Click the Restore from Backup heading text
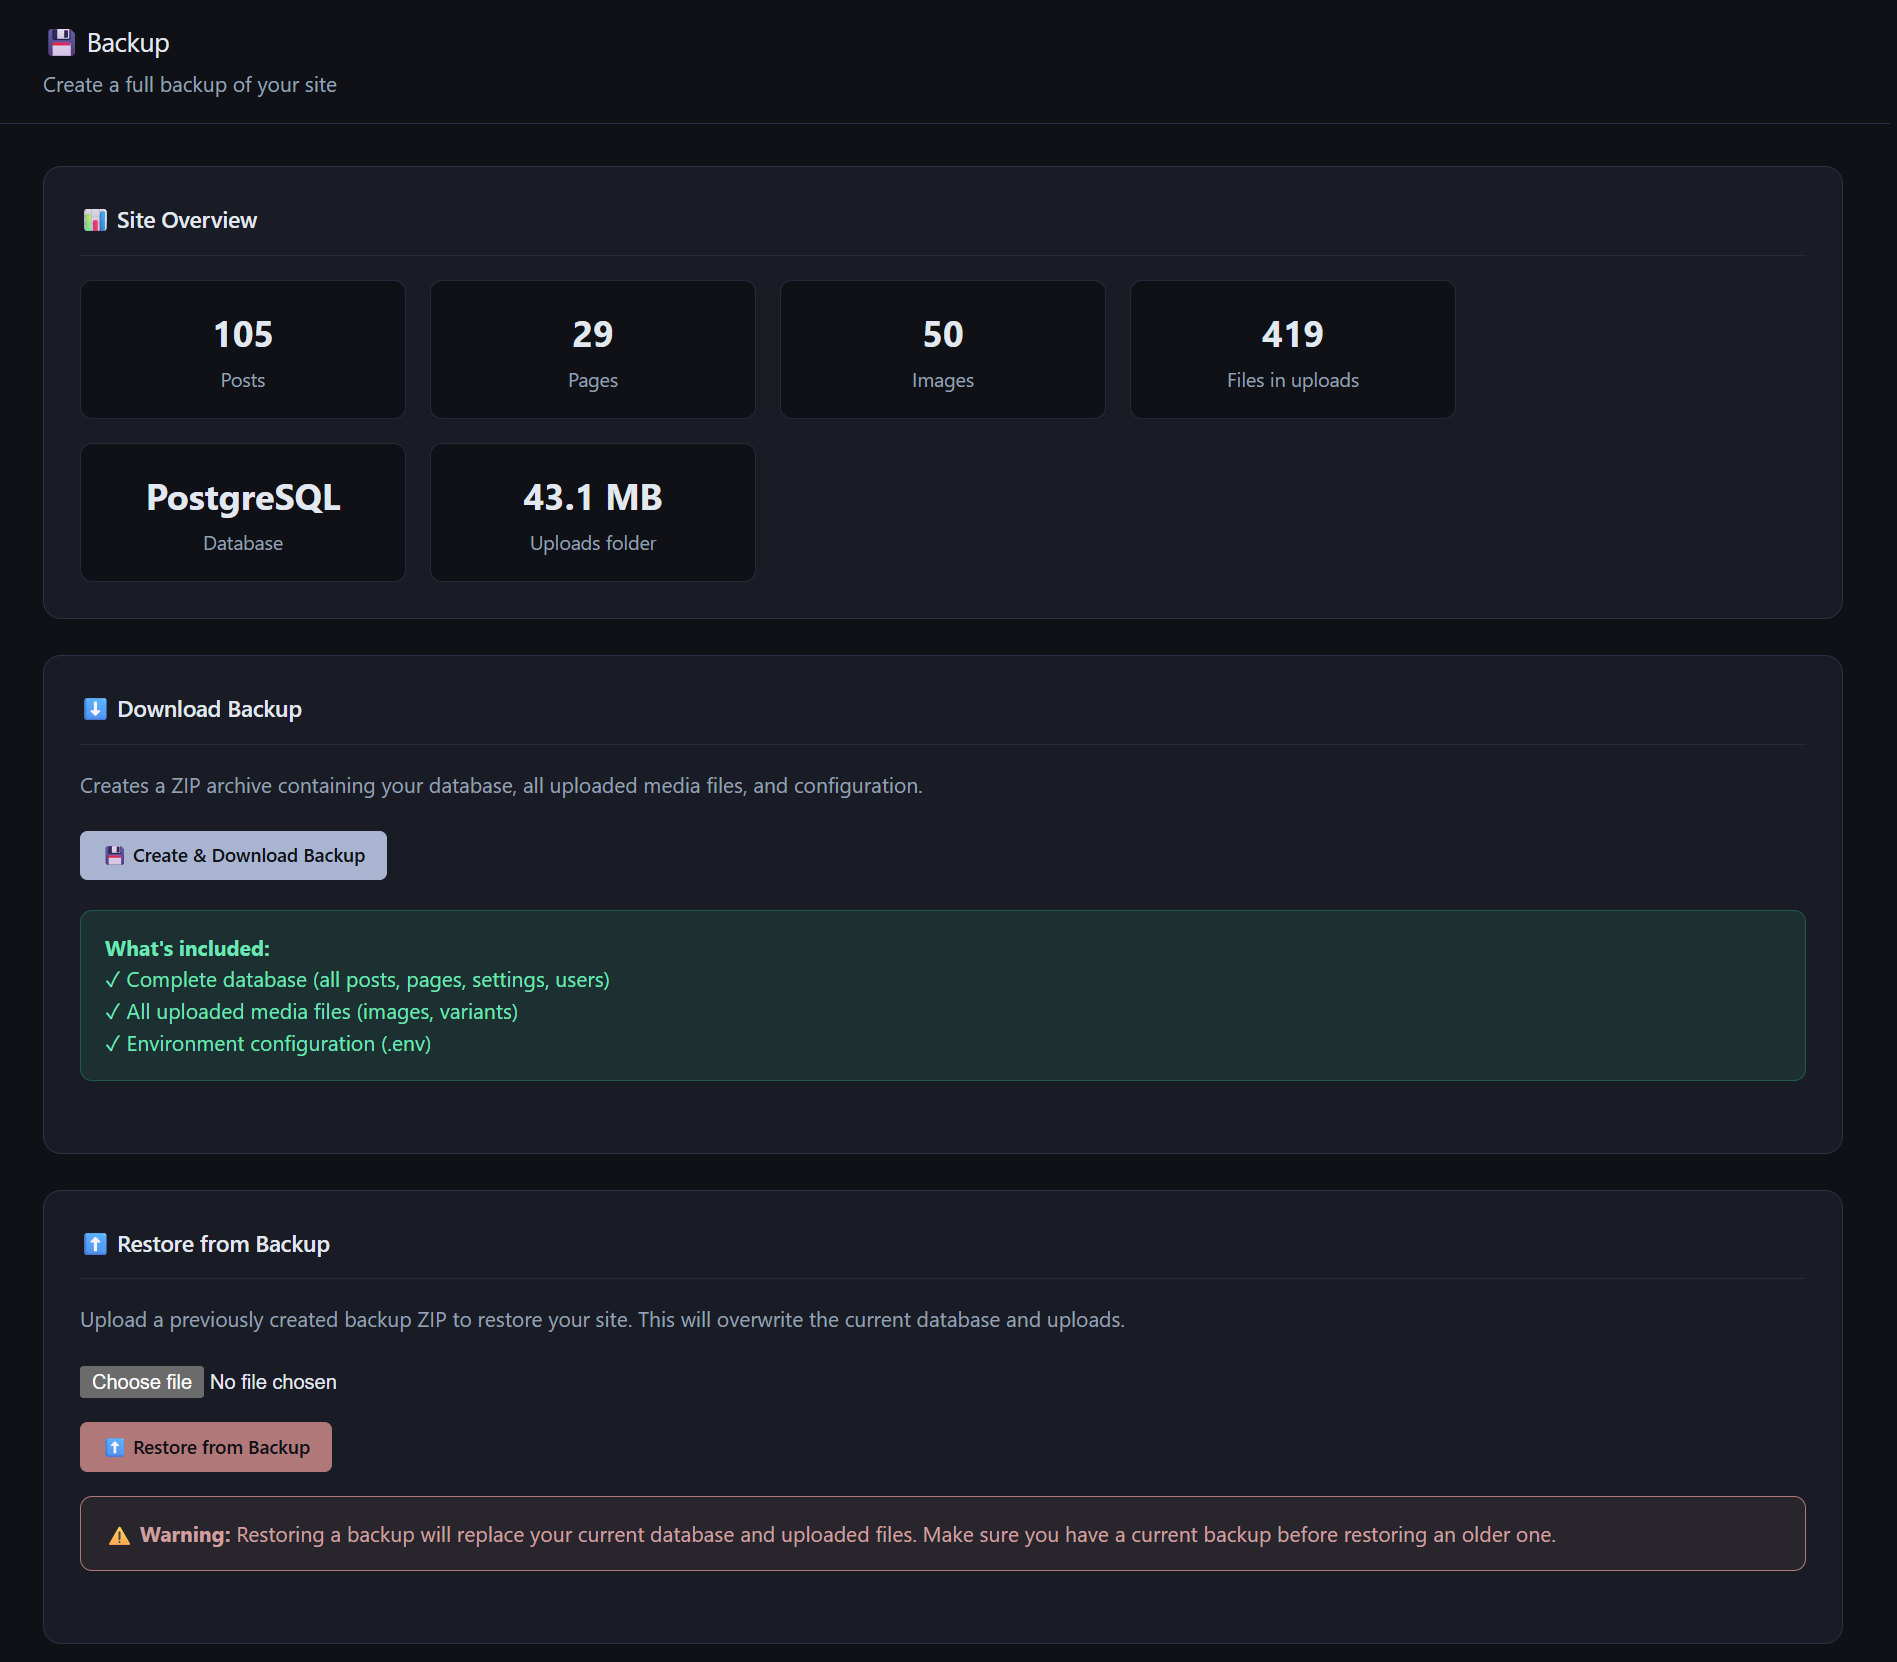The image size is (1897, 1662). 224,1244
